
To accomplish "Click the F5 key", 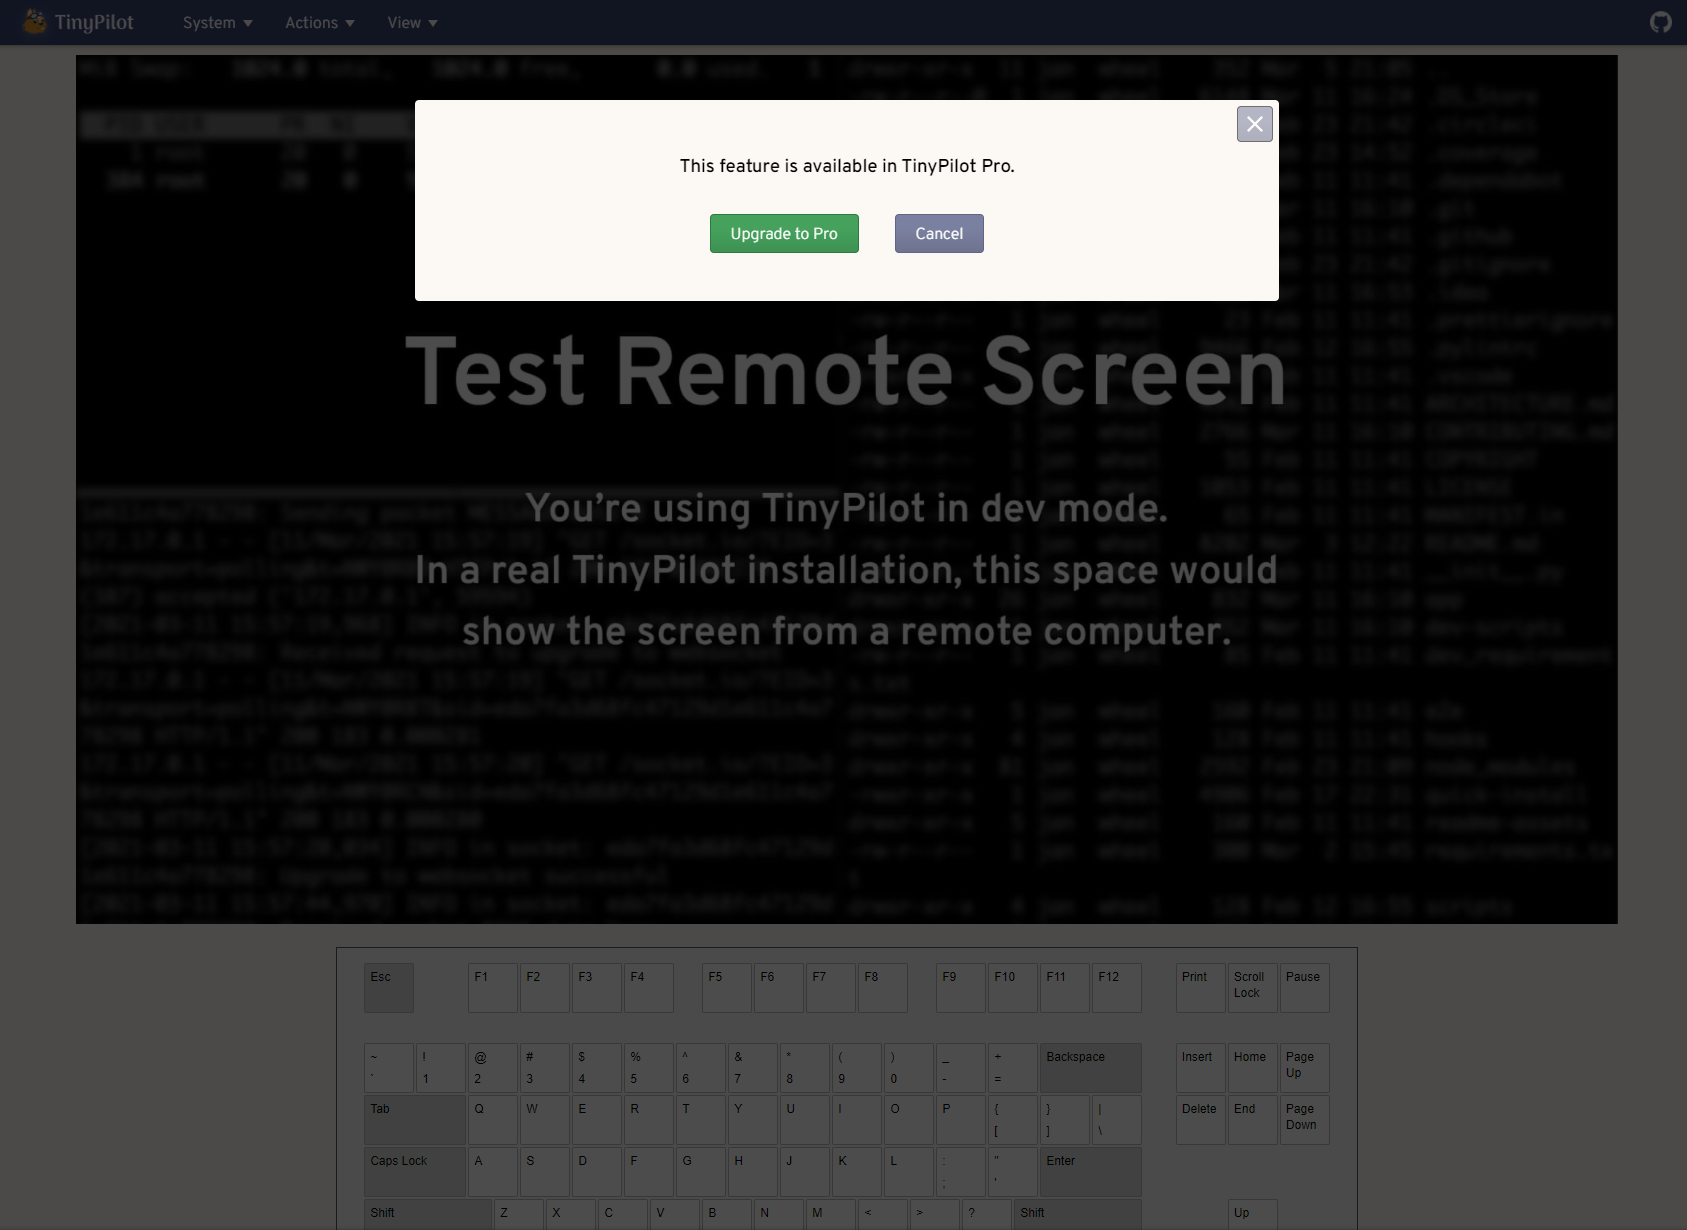I will pos(727,988).
